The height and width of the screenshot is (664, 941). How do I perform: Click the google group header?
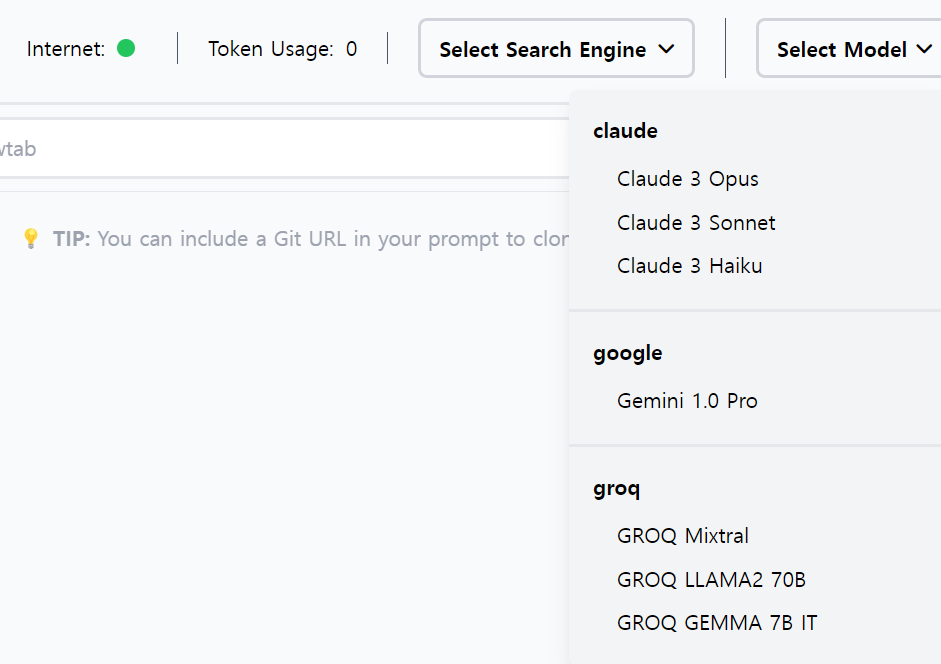pos(627,353)
